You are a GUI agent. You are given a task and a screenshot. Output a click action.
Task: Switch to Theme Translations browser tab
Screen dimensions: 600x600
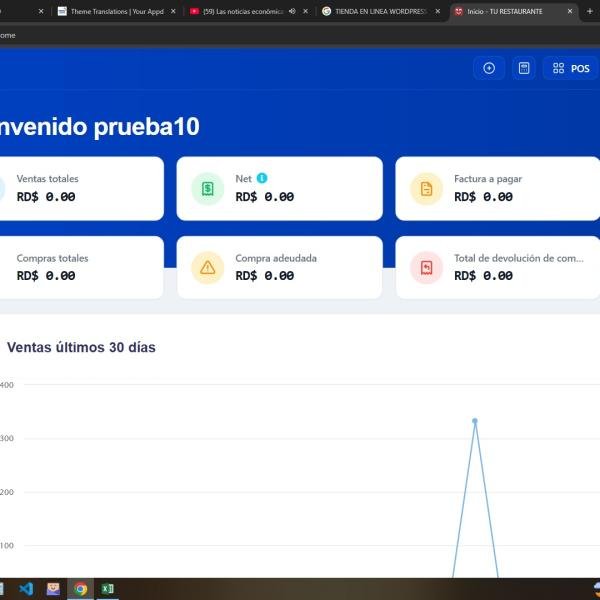[110, 11]
